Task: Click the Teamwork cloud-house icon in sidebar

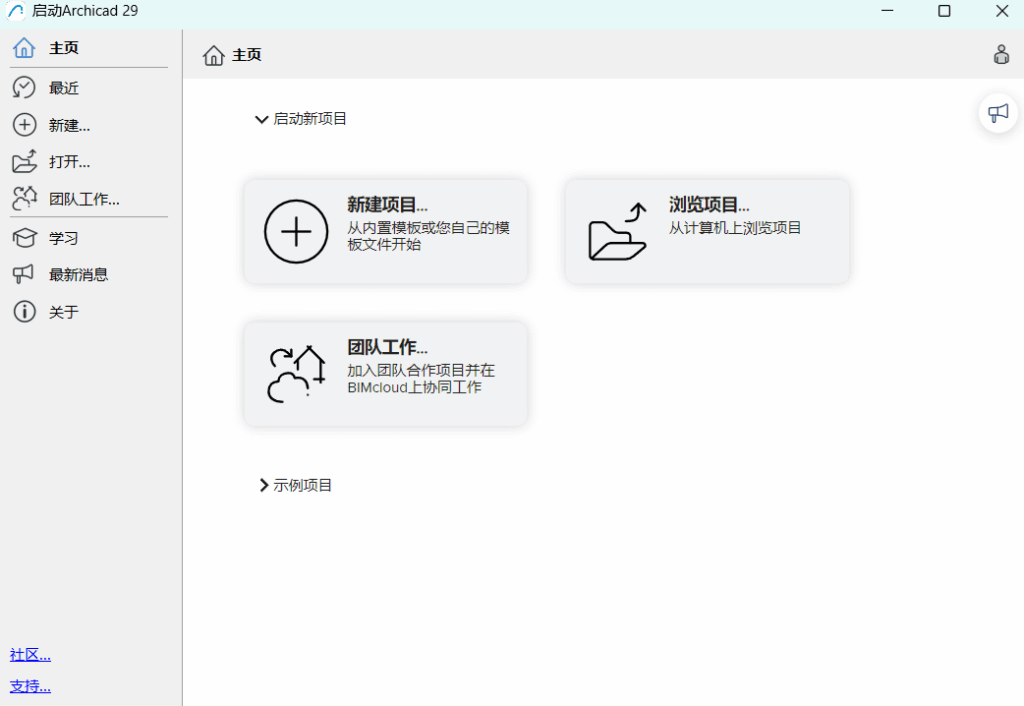Action: [x=24, y=199]
